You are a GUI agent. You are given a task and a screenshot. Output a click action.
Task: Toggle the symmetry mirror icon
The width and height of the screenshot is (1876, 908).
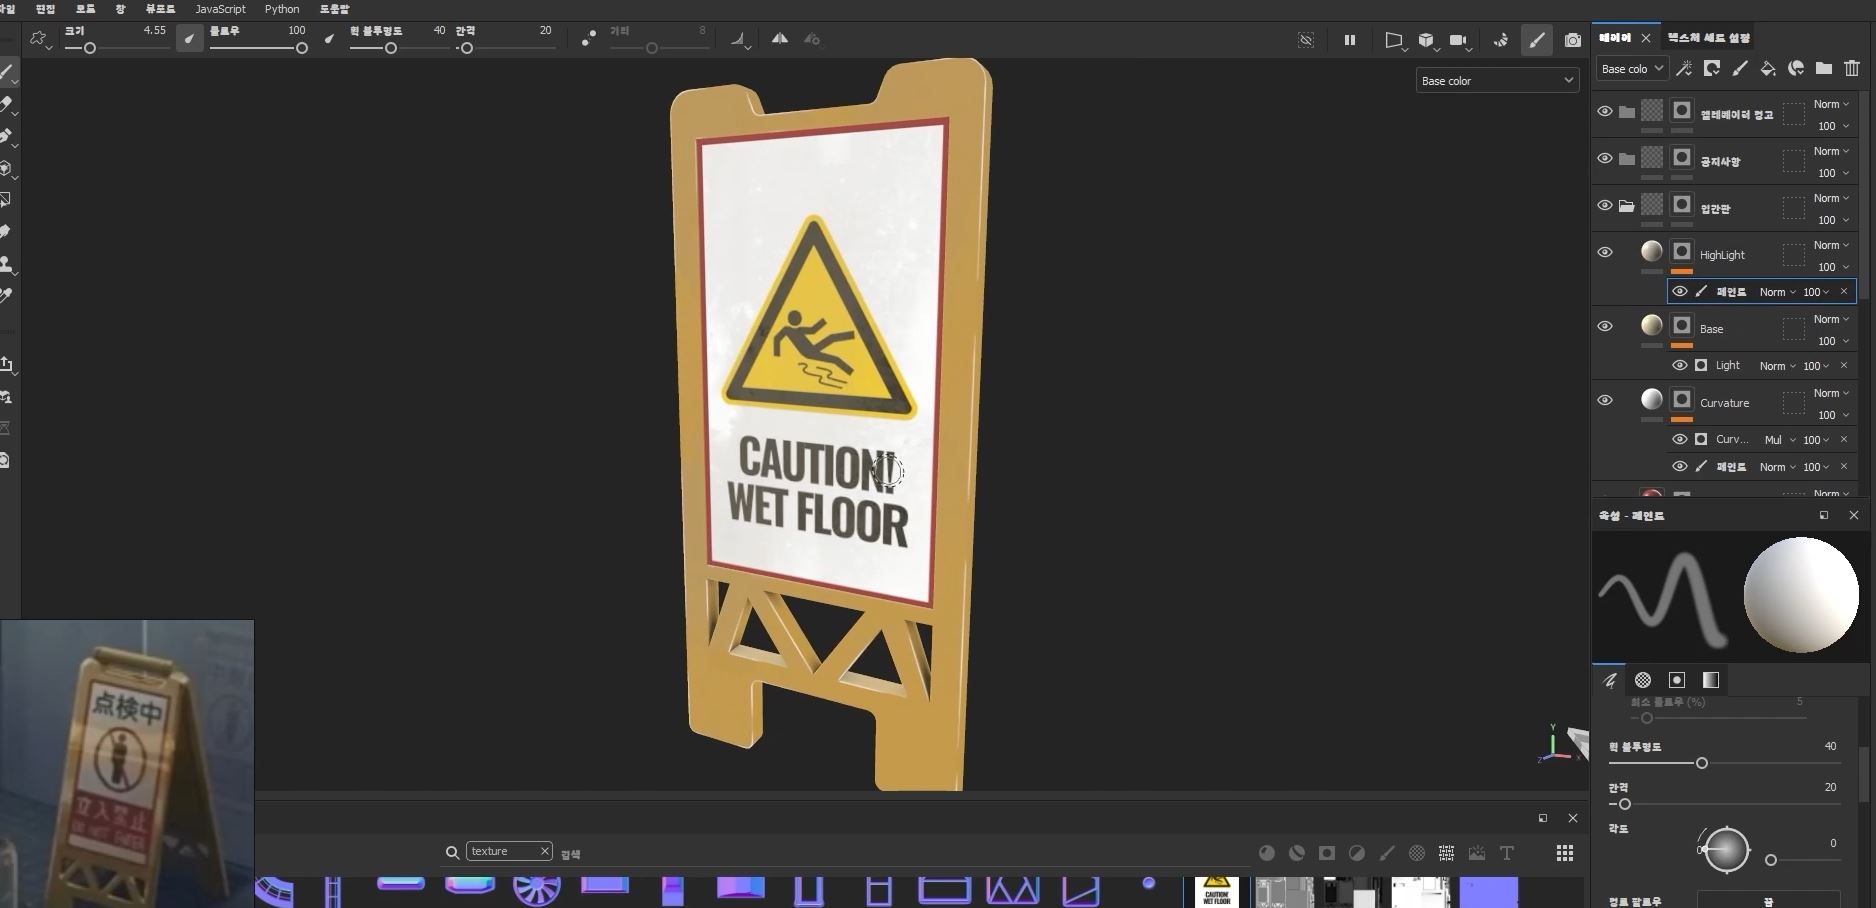tap(779, 39)
